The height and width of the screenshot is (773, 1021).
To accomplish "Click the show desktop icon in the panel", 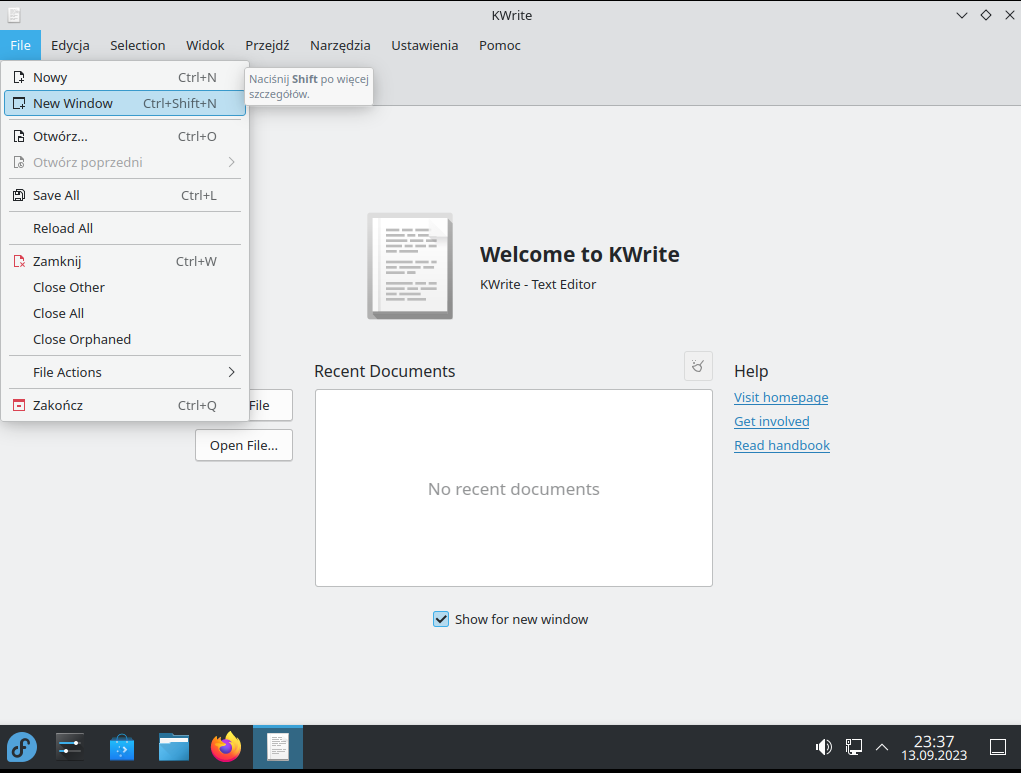I will 998,747.
